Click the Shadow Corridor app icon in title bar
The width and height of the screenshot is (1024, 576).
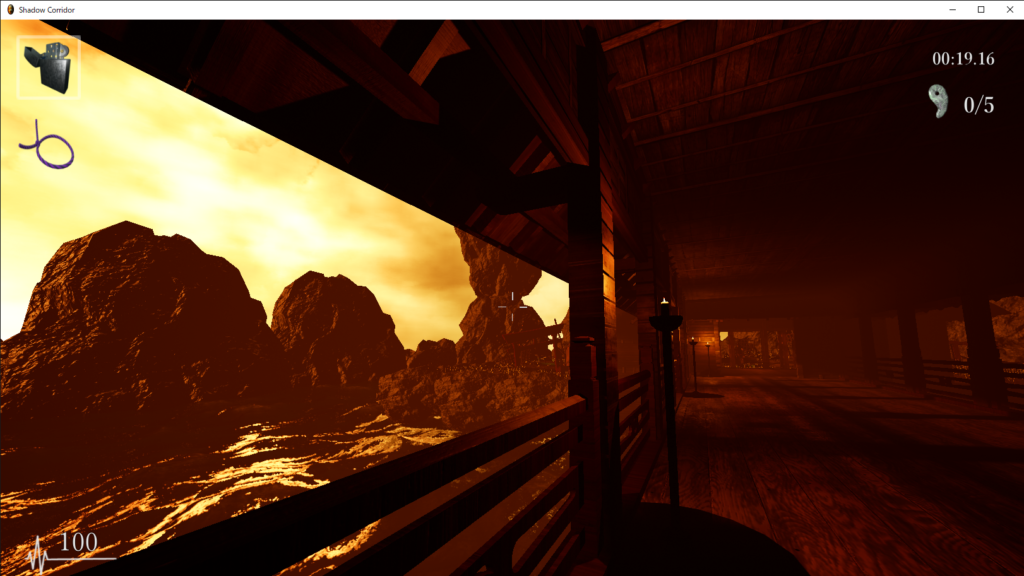tap(10, 9)
